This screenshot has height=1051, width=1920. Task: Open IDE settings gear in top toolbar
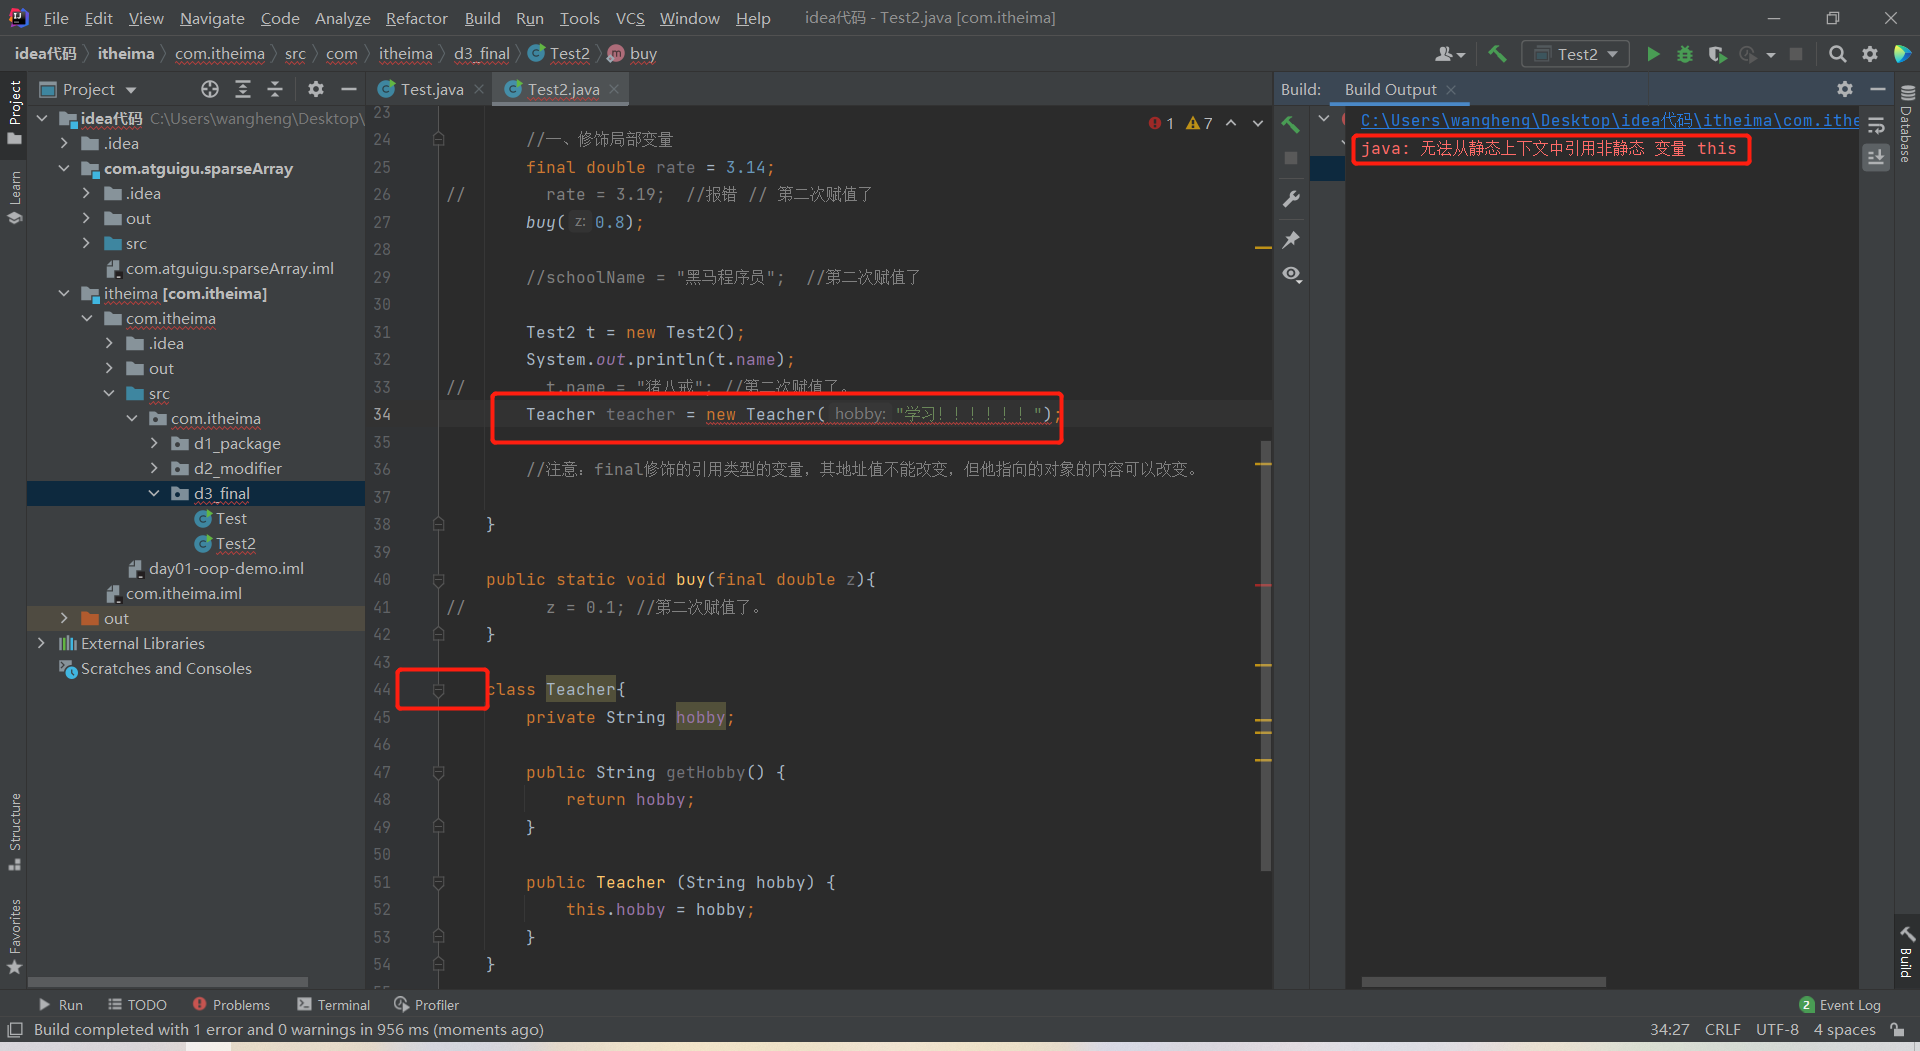click(1870, 54)
